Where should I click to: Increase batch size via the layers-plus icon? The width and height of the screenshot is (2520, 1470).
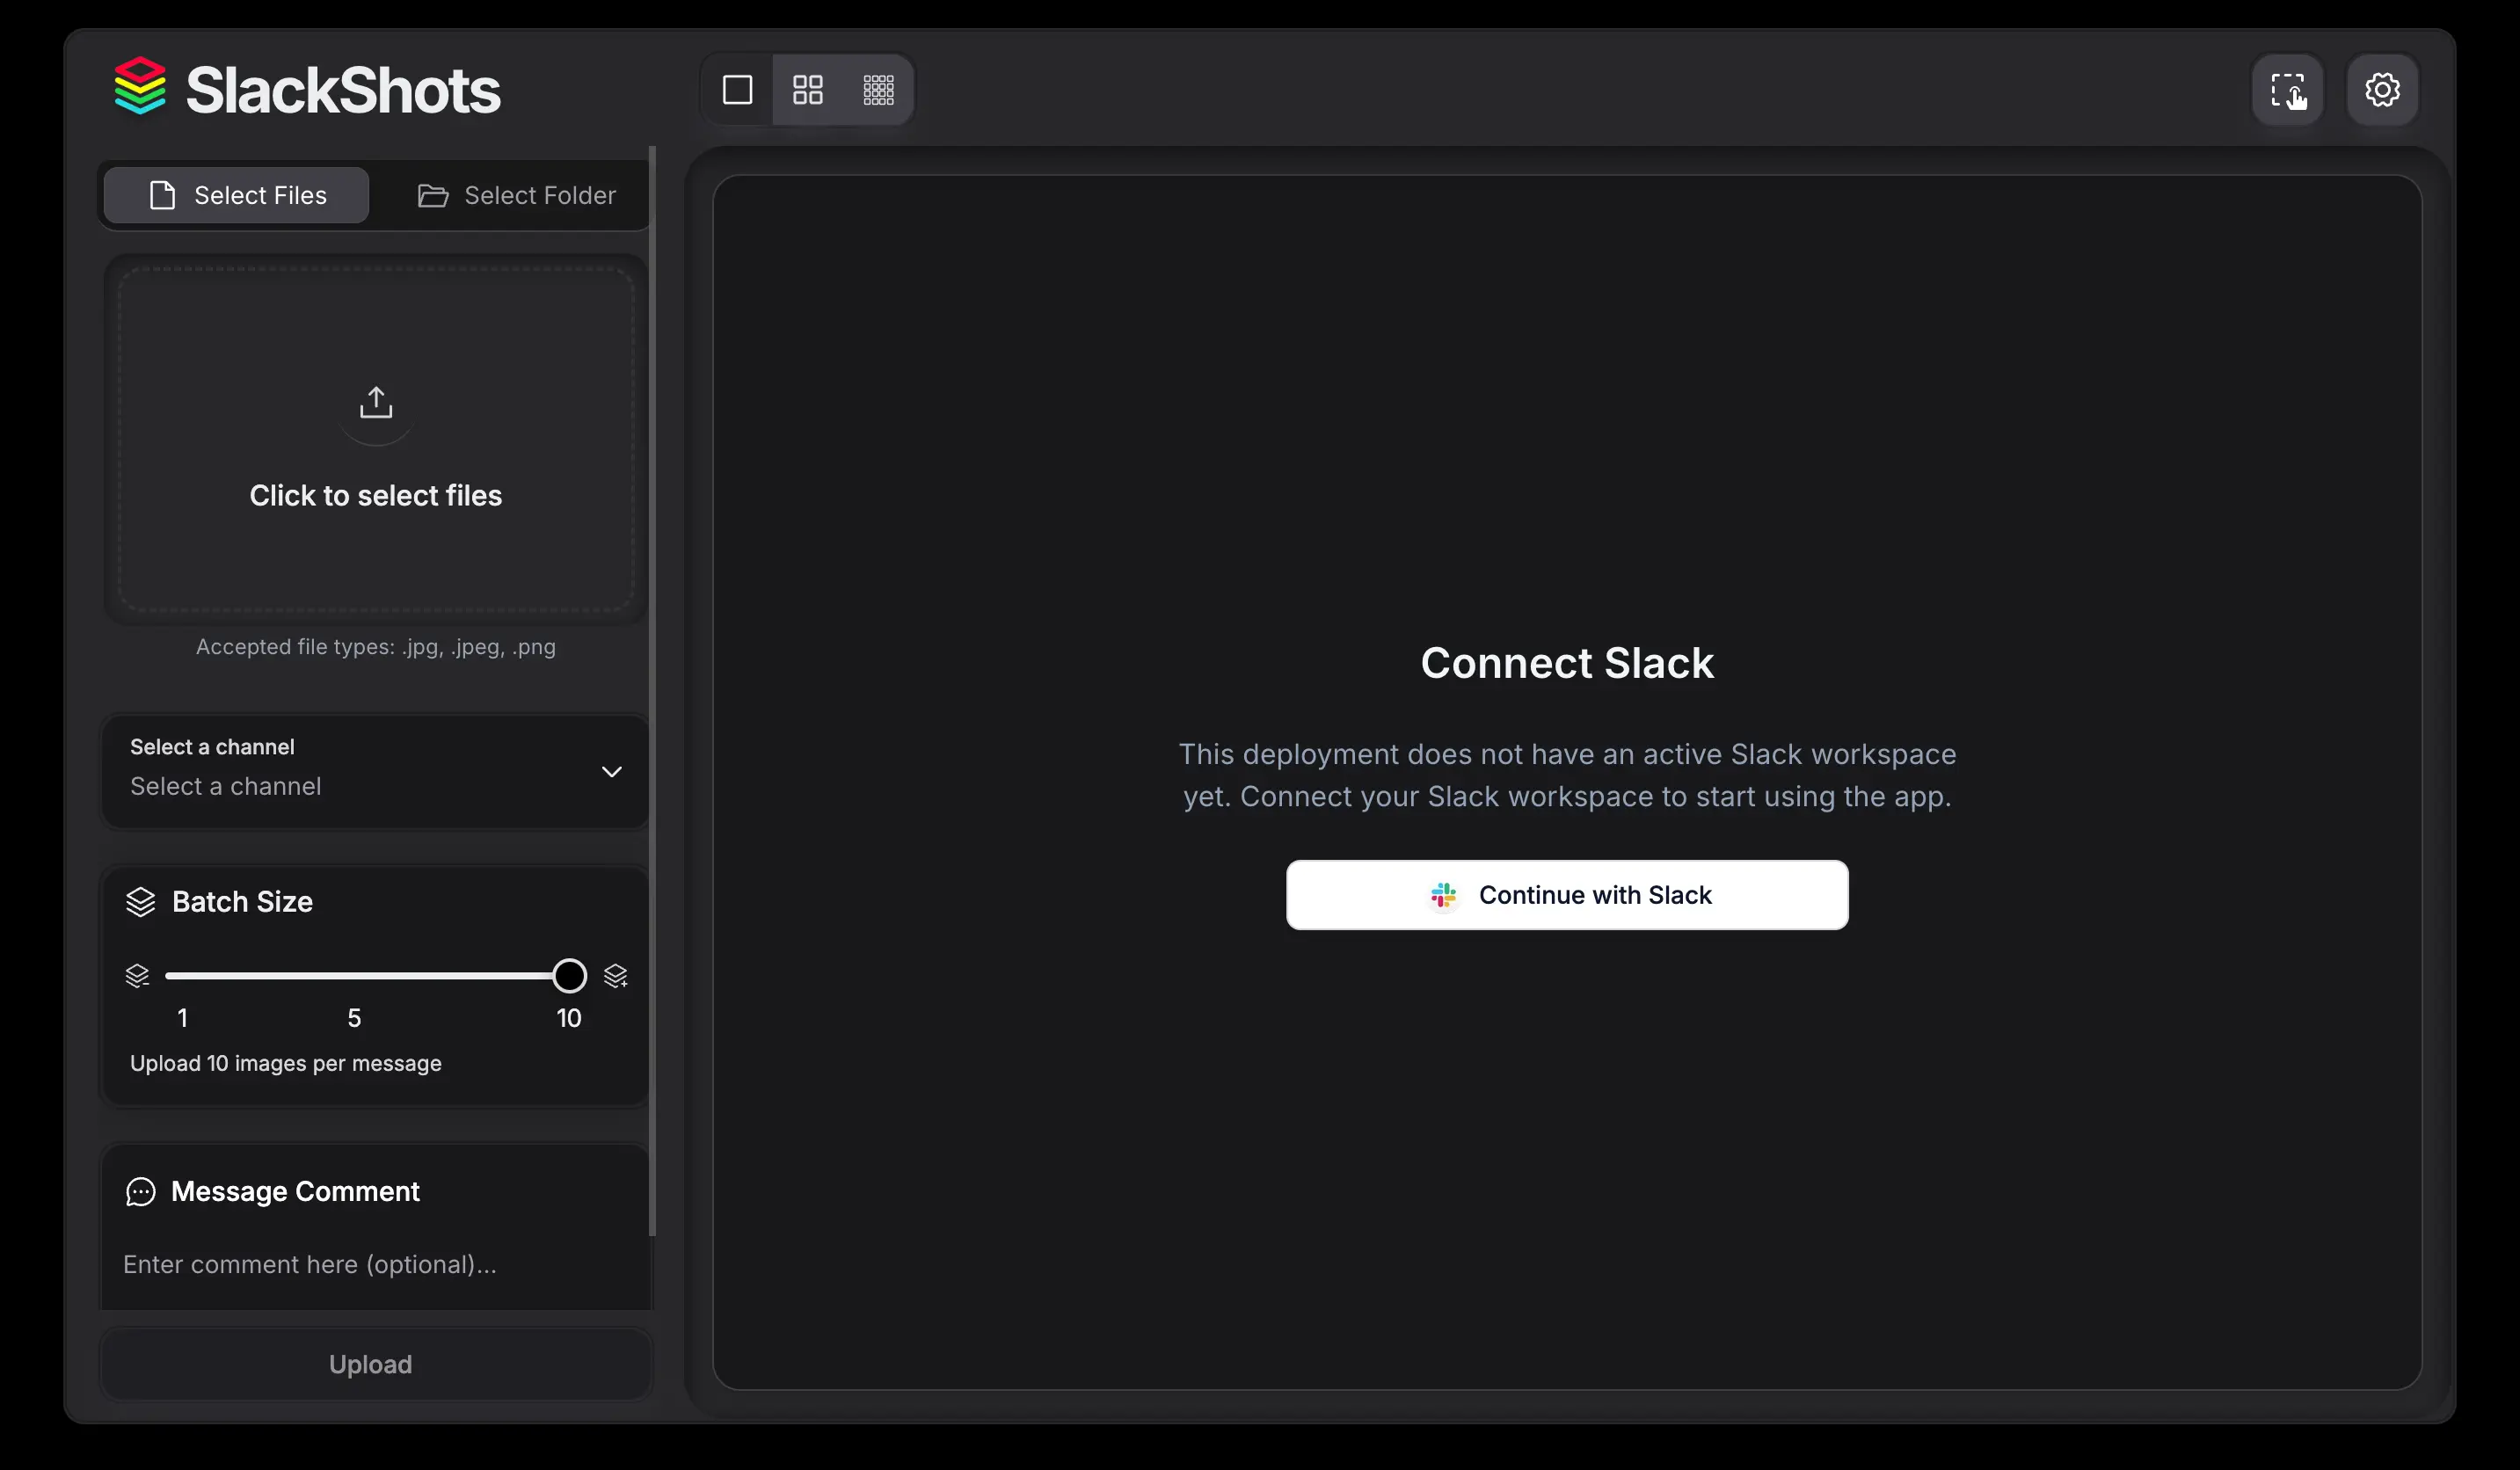616,975
